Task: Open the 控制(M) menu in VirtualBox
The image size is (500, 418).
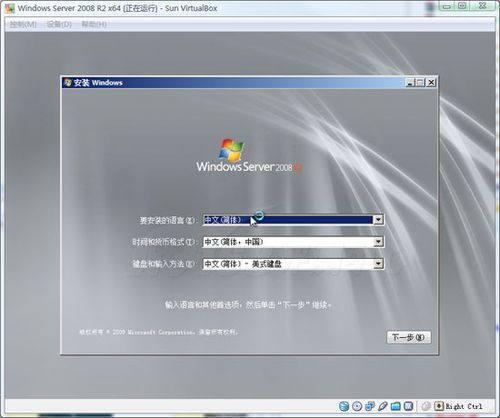Action: (x=23, y=24)
